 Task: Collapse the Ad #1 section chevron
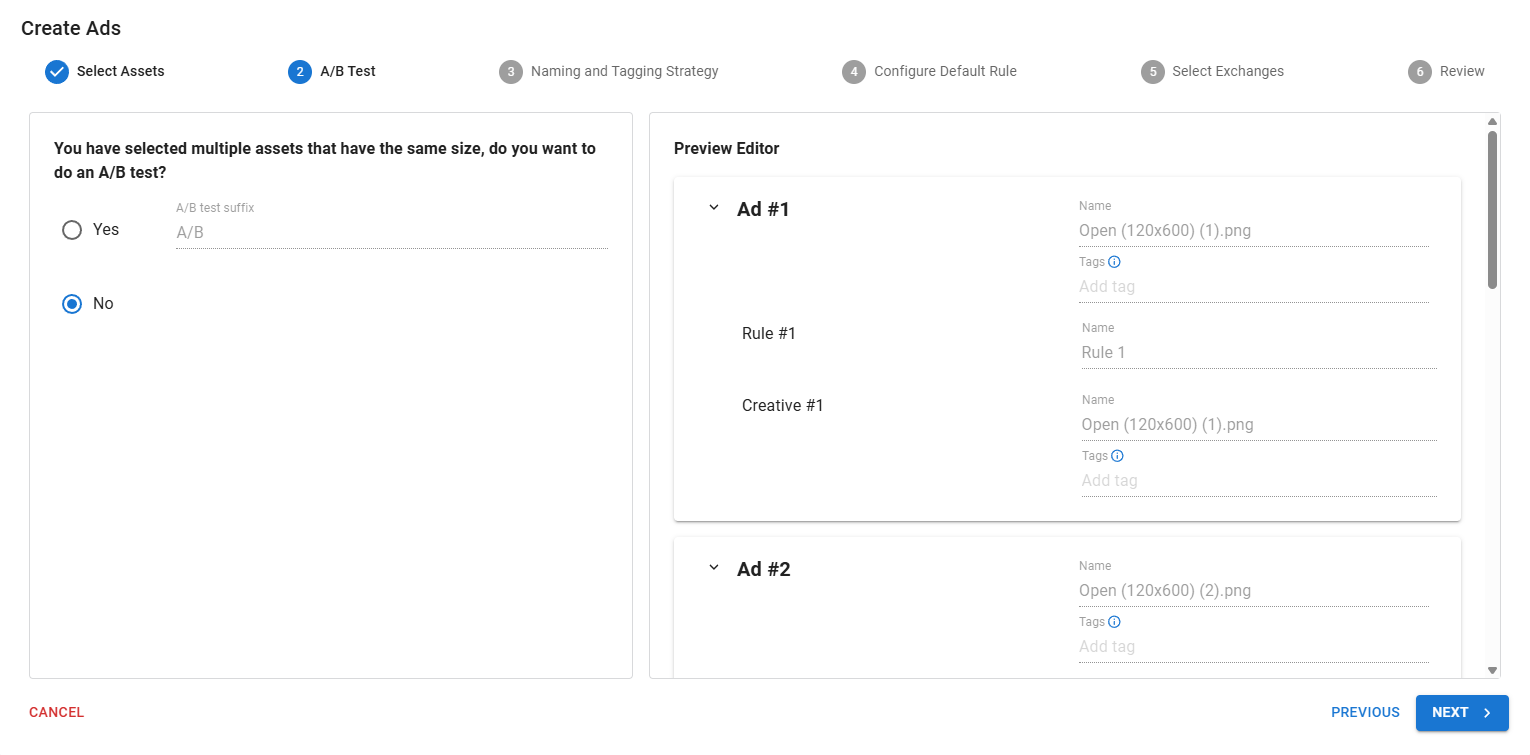point(714,208)
